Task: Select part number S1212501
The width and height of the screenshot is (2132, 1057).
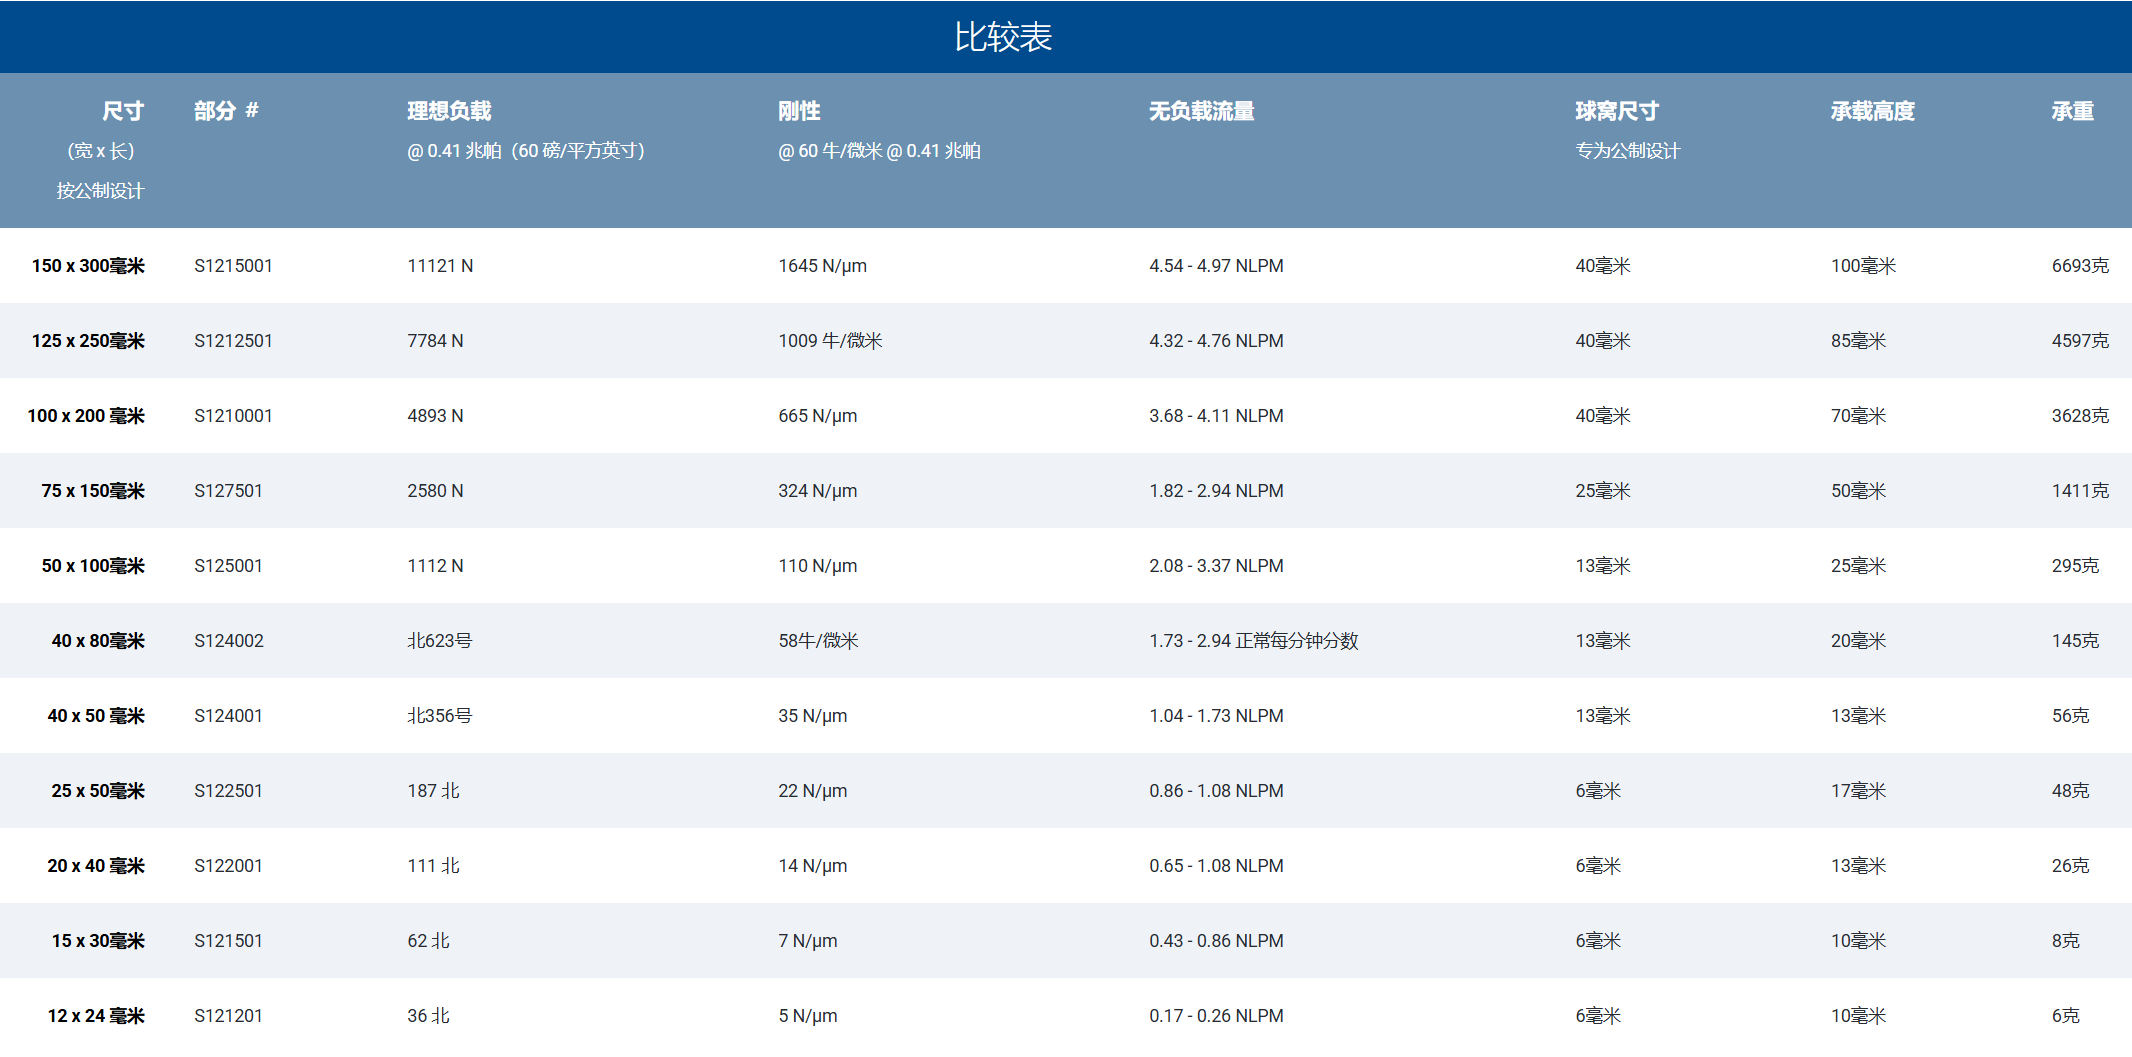Action: pos(233,341)
